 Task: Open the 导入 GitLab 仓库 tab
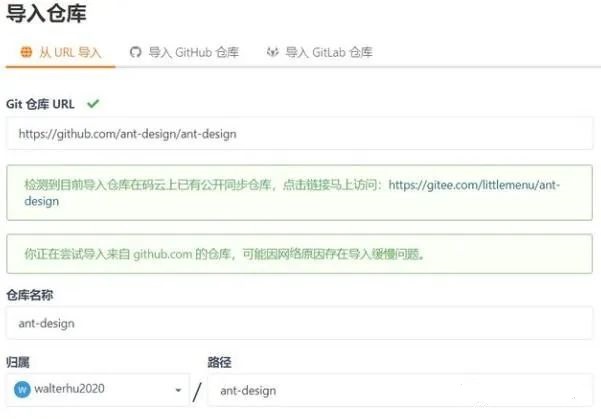click(x=320, y=52)
